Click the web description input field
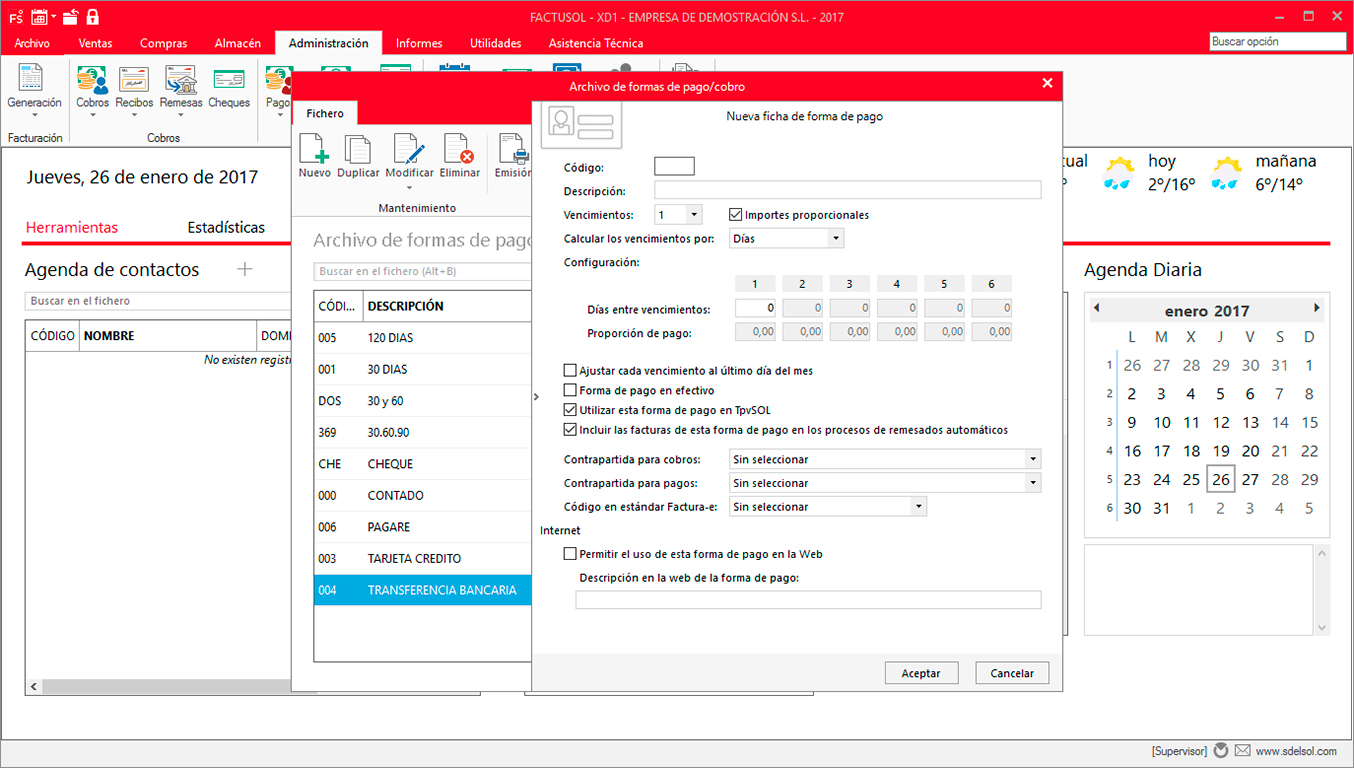Image resolution: width=1354 pixels, height=768 pixels. click(808, 600)
